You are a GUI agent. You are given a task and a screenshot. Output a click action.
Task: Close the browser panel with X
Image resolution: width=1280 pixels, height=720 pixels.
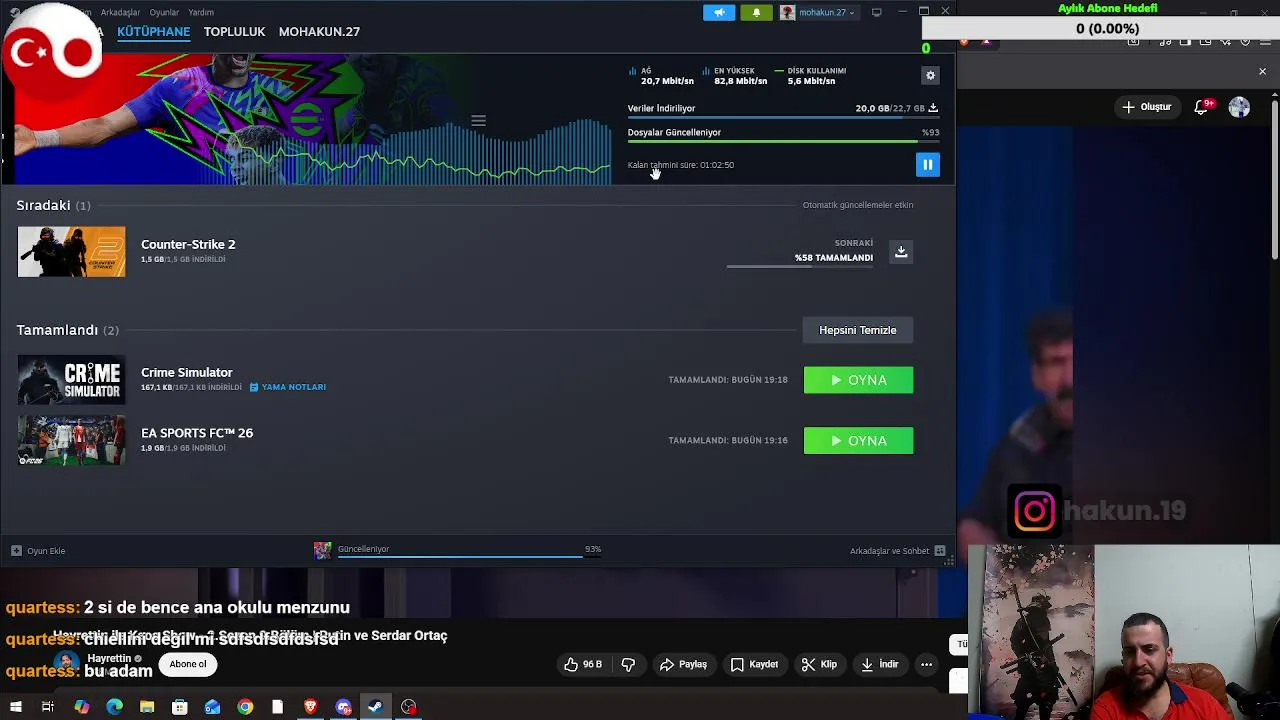point(1262,72)
